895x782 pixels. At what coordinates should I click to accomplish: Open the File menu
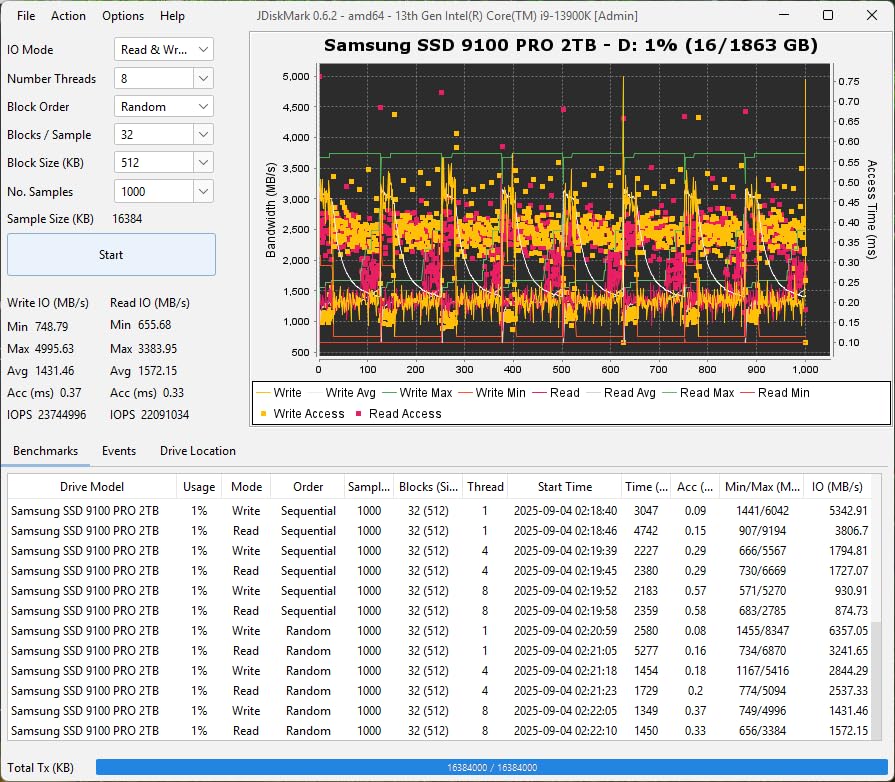25,15
